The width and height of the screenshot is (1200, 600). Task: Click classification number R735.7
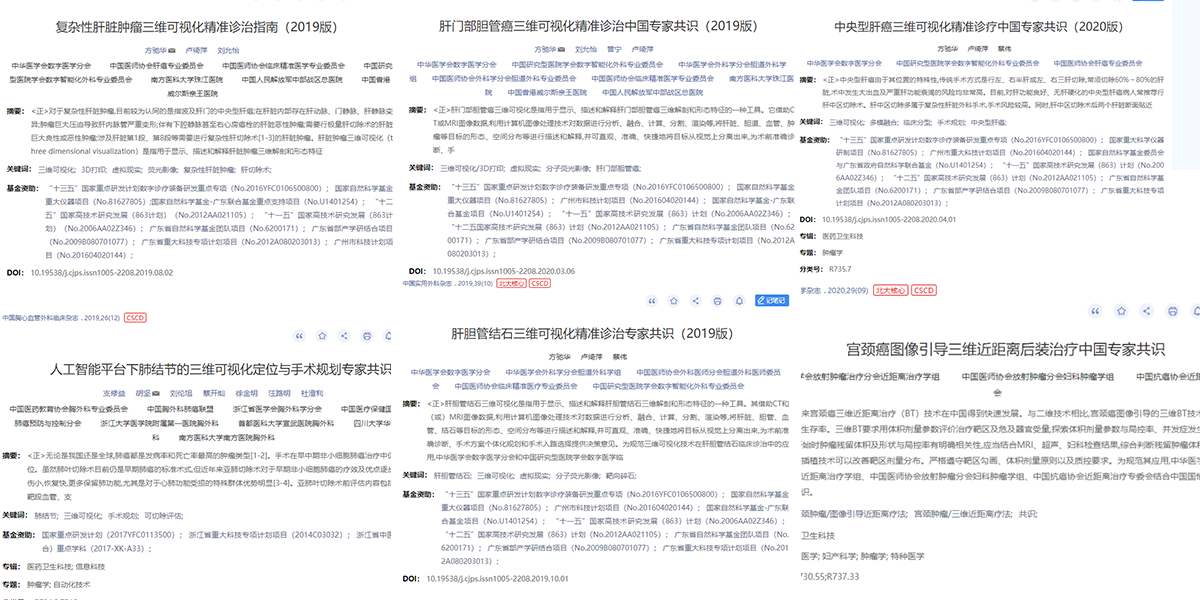[x=841, y=269]
